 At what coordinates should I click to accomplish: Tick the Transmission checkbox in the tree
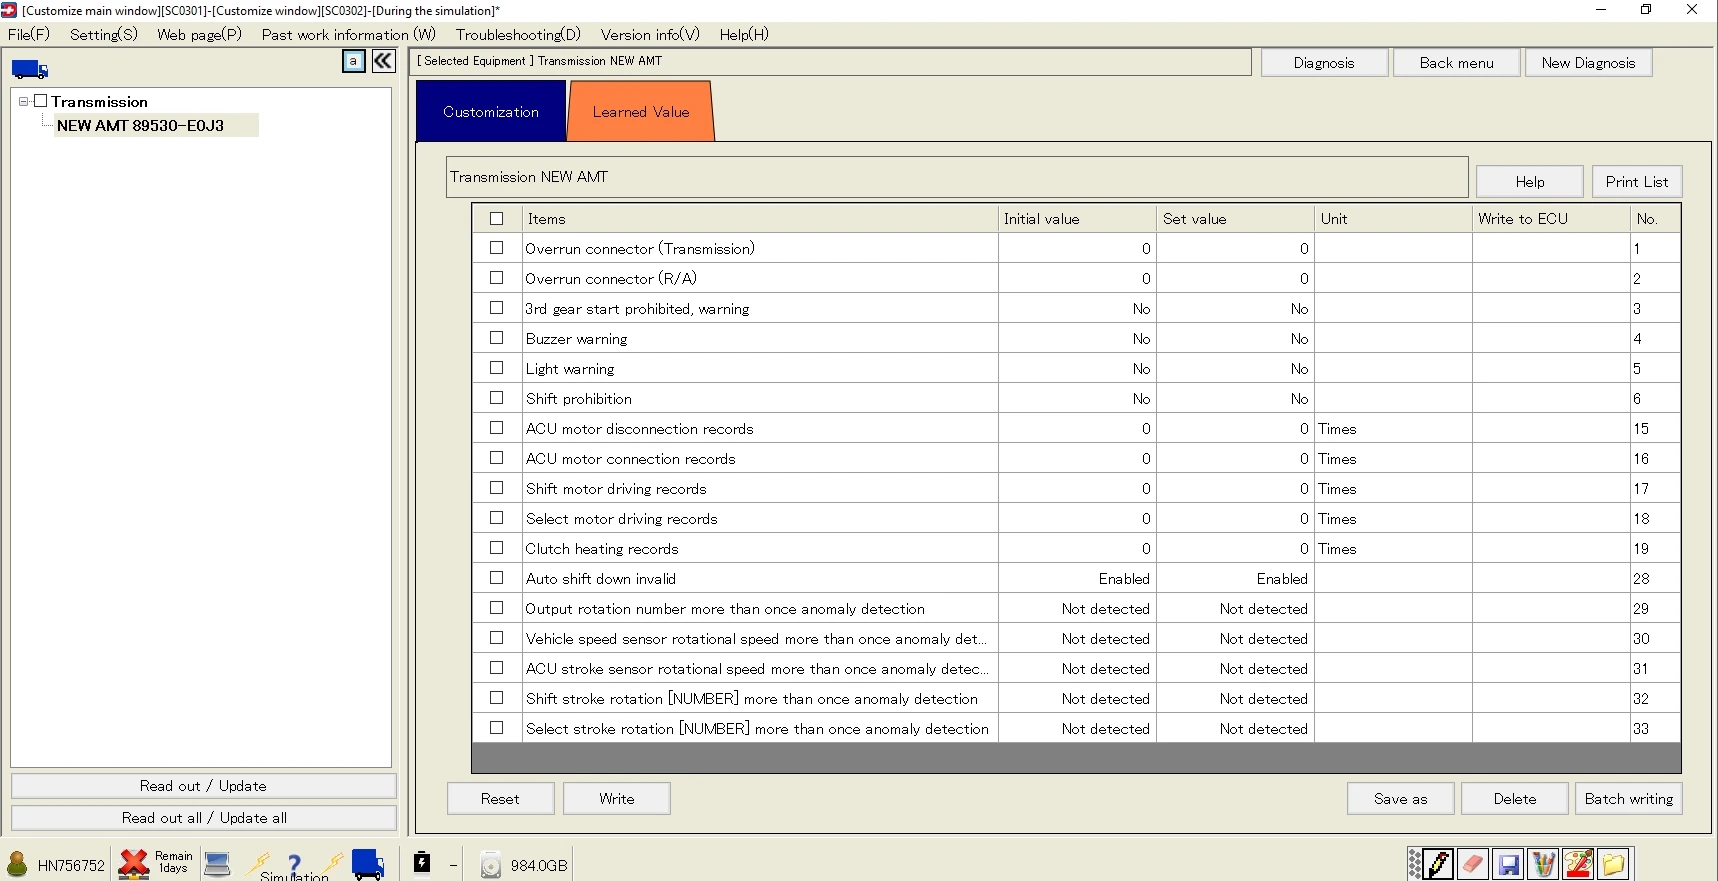pos(41,101)
